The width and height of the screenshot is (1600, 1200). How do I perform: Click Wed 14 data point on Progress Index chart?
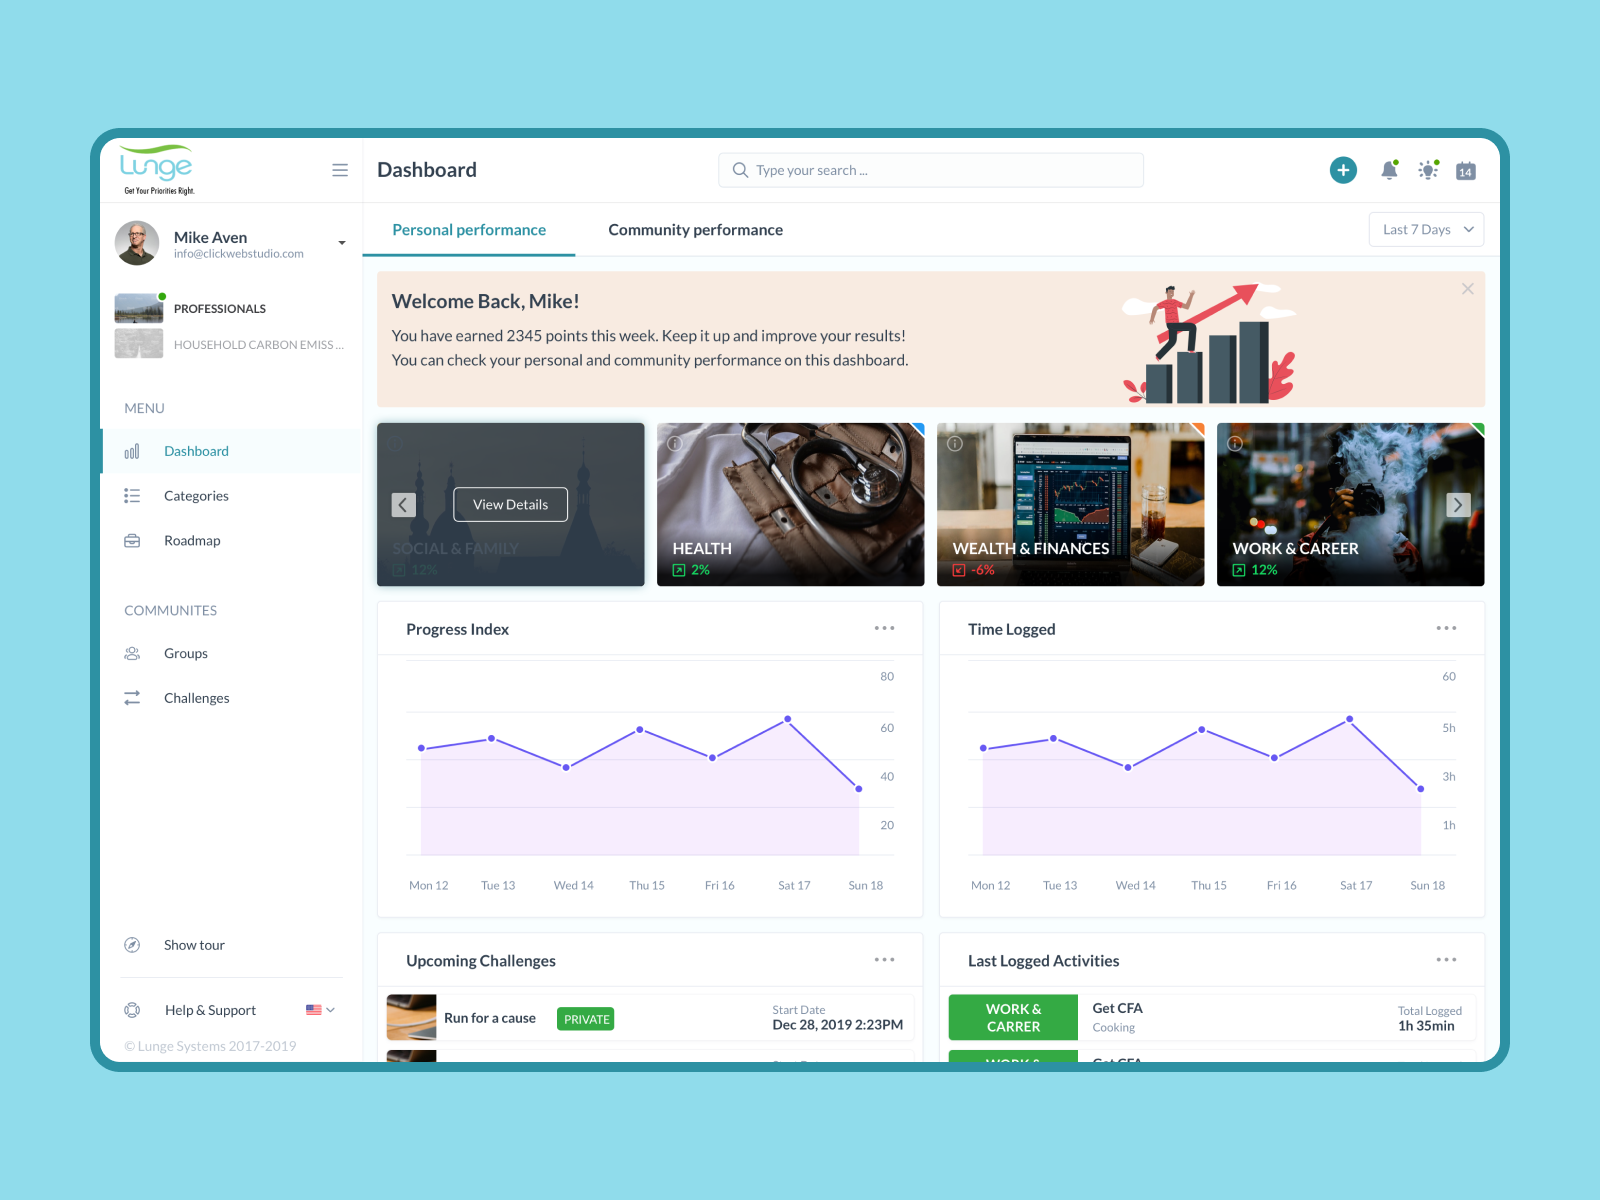[566, 767]
